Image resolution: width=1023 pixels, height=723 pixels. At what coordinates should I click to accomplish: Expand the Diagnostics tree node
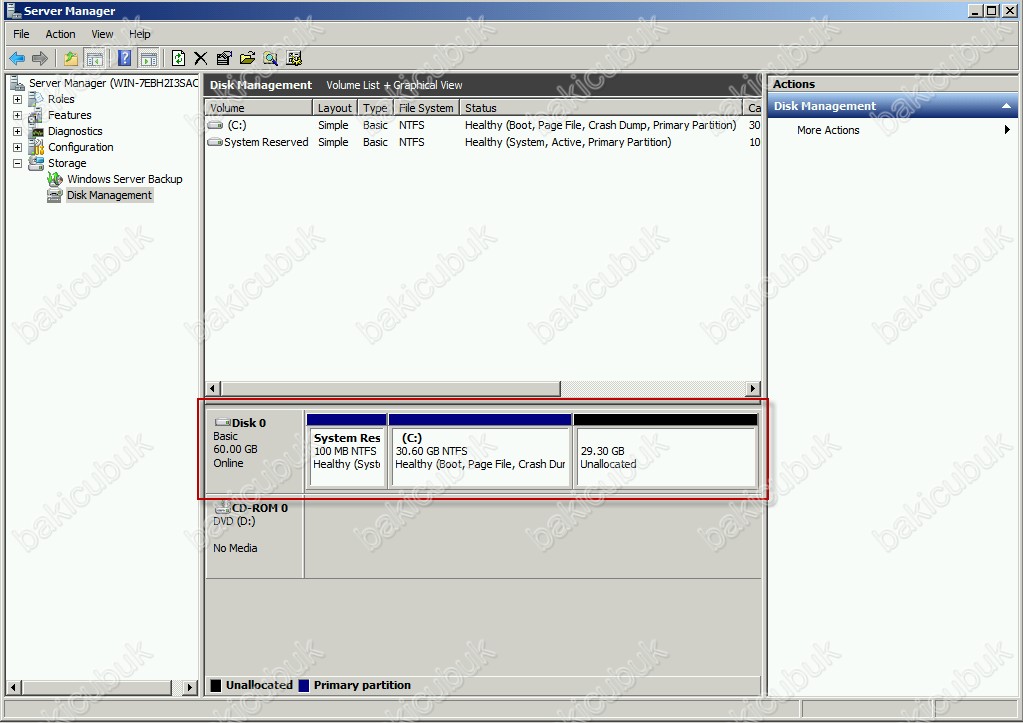tap(17, 132)
